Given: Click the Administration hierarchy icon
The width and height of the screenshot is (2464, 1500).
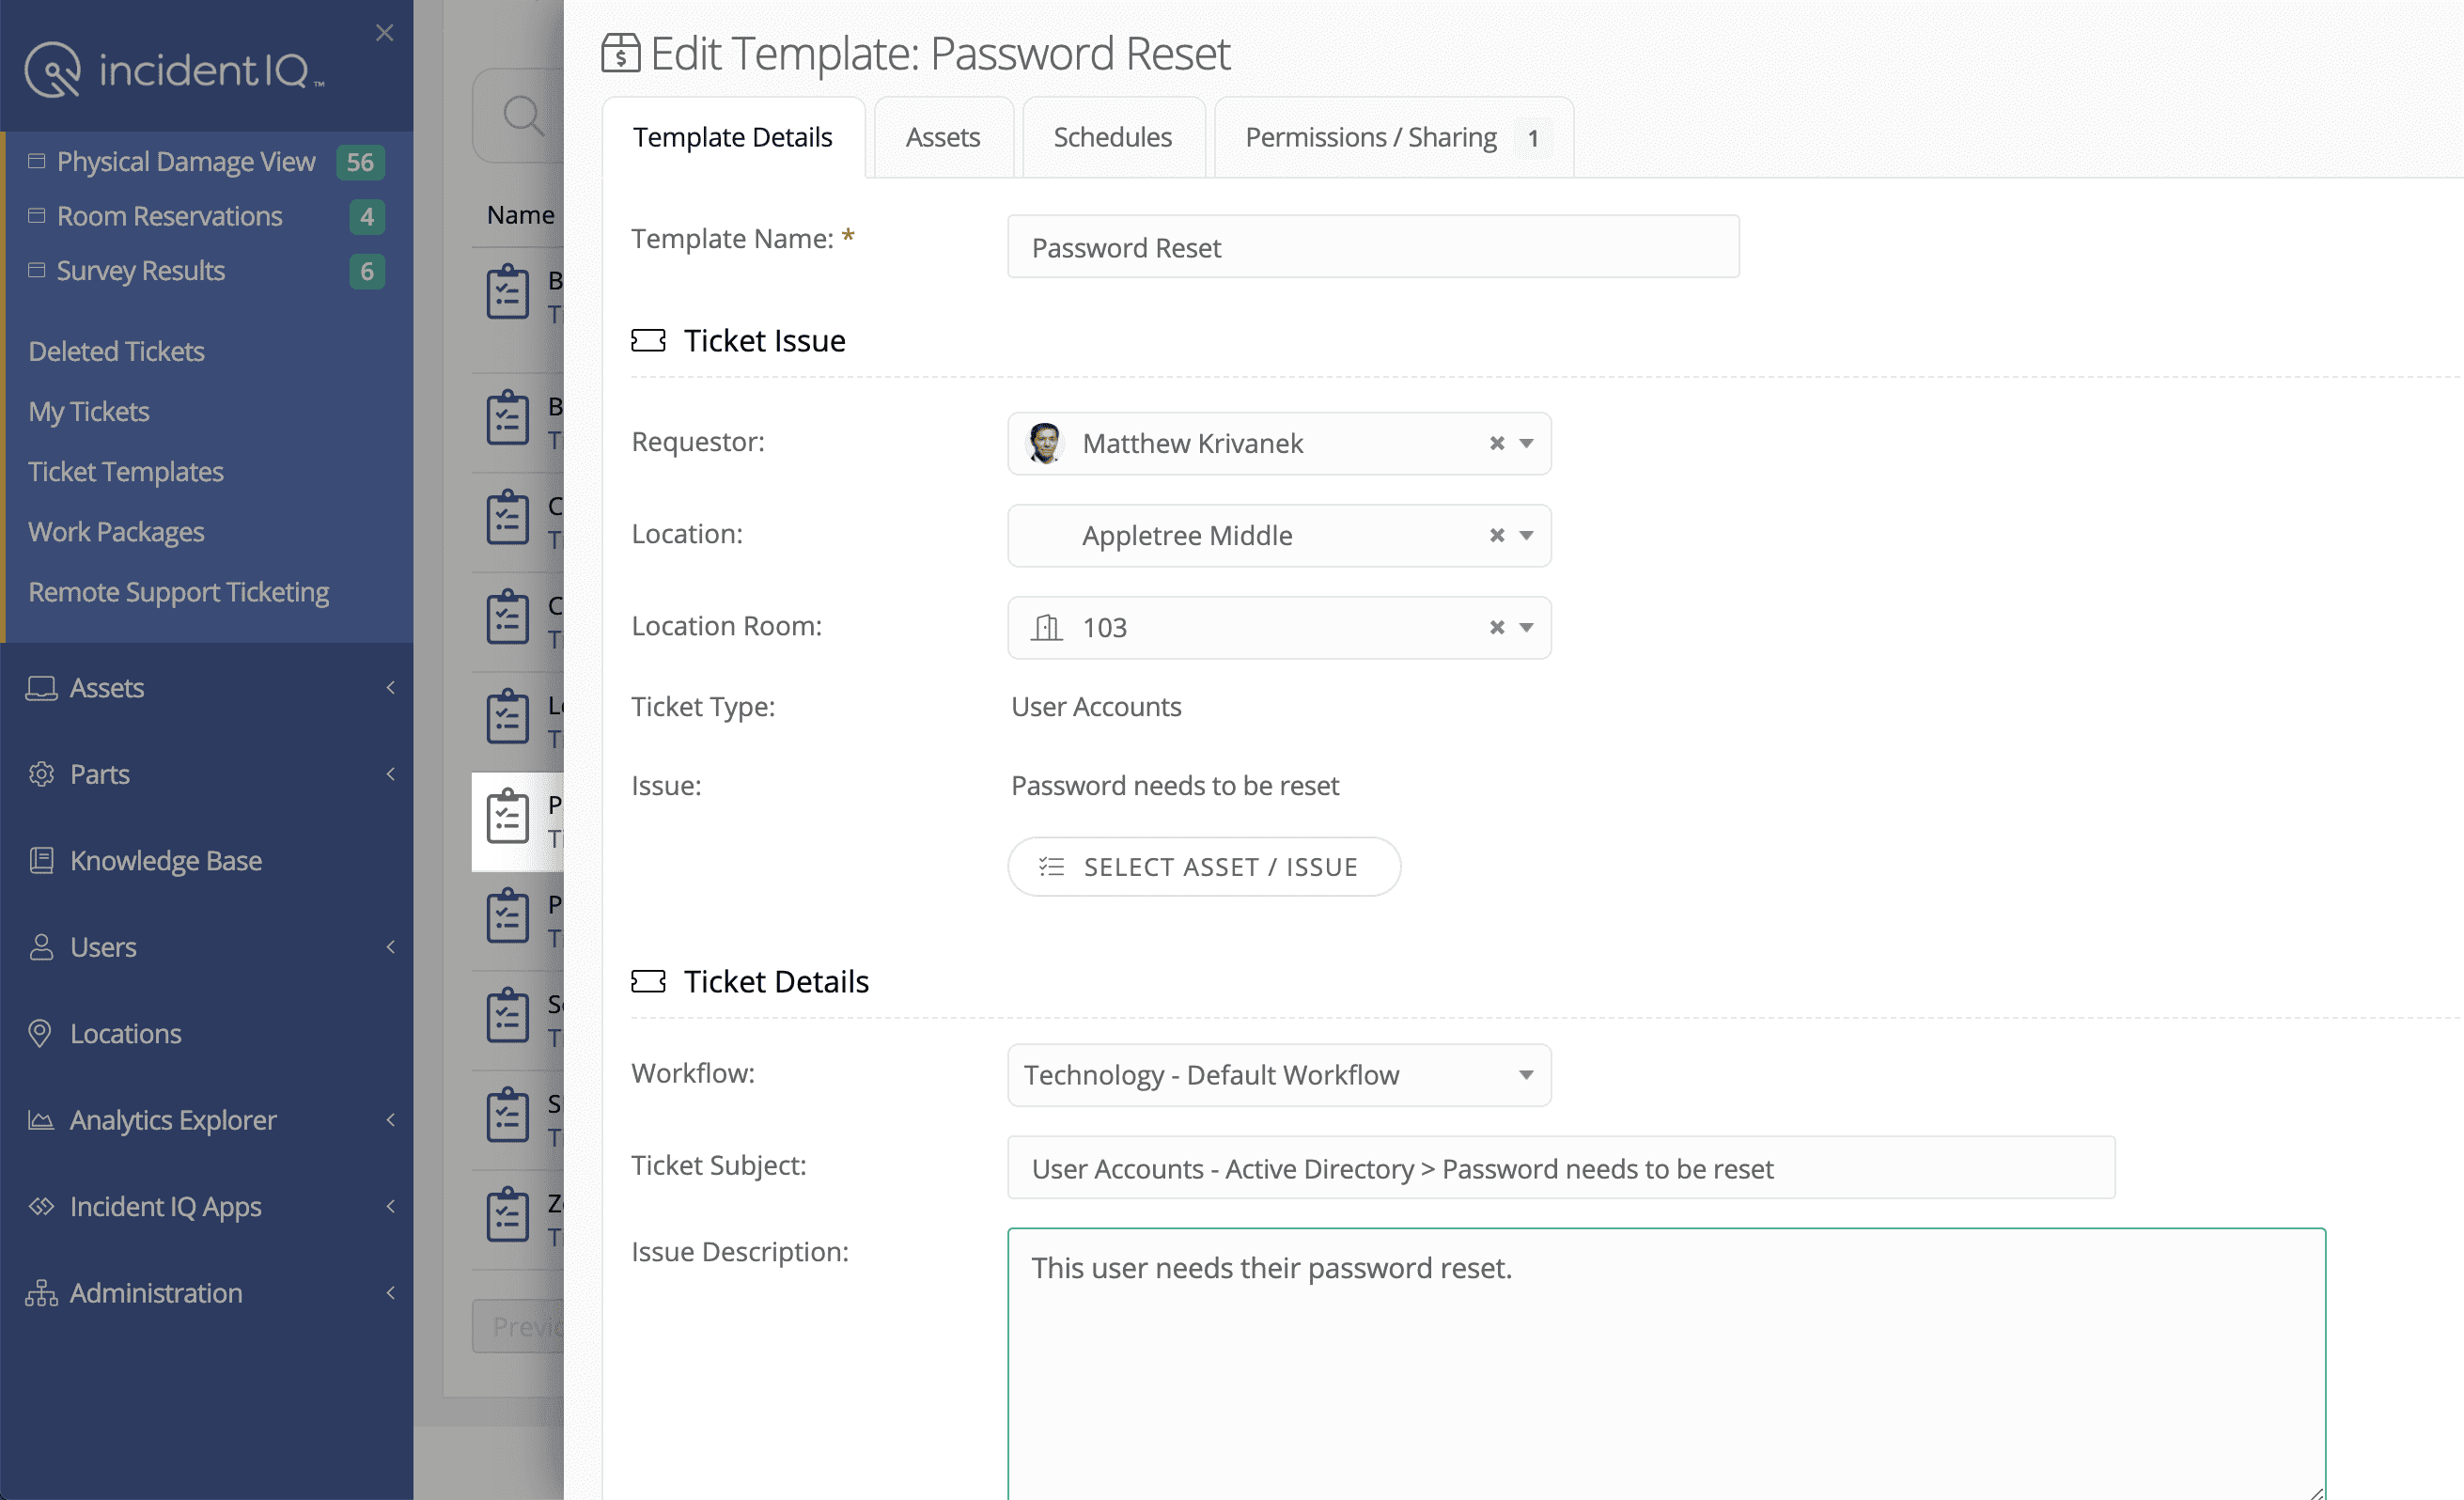Looking at the screenshot, I should click(x=41, y=1292).
